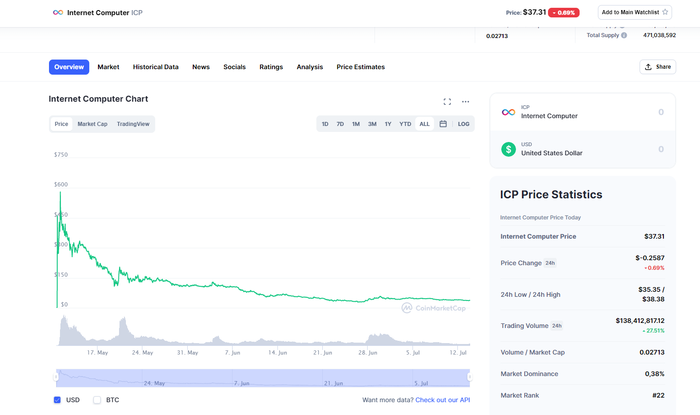Open the fullscreen chart icon
Screen dimensions: 700x415
click(x=447, y=102)
